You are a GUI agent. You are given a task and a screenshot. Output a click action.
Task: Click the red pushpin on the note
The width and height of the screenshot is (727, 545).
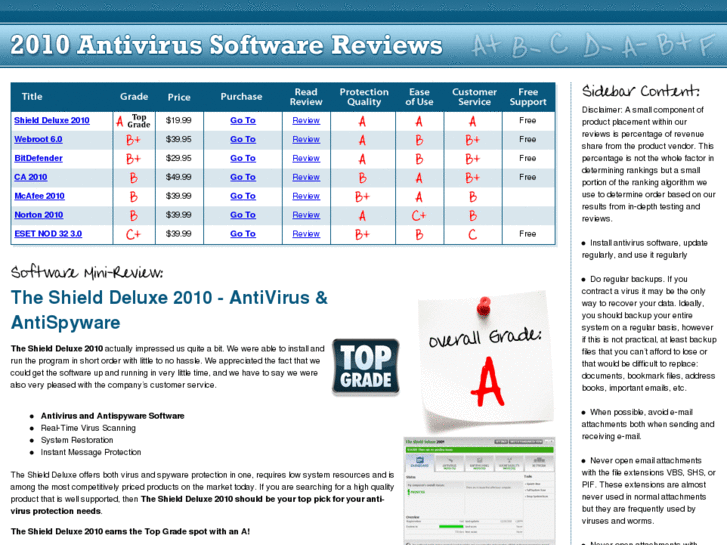[x=484, y=306]
